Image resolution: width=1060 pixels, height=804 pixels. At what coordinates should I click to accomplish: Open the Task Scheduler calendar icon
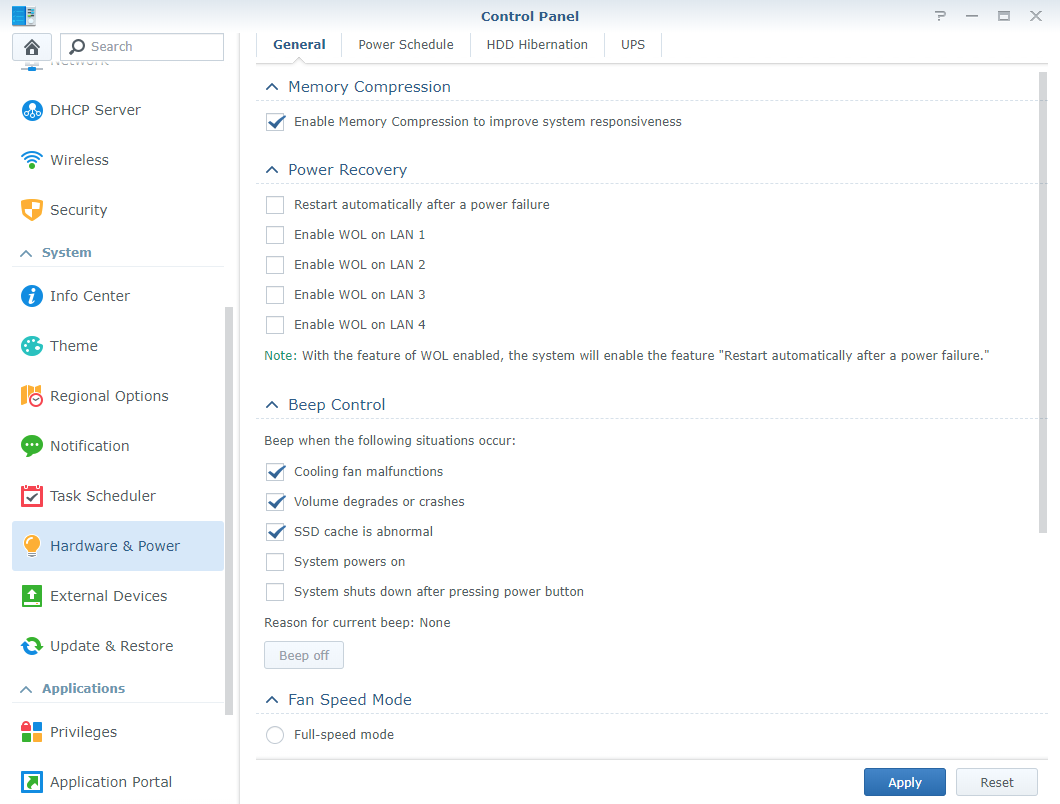coord(32,496)
